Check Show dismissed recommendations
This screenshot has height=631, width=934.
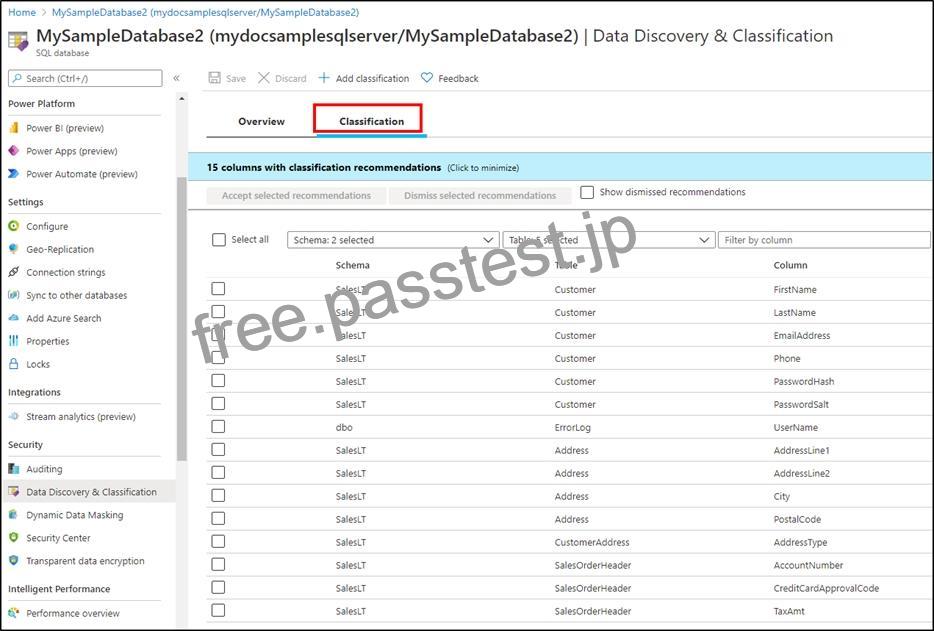(x=587, y=192)
